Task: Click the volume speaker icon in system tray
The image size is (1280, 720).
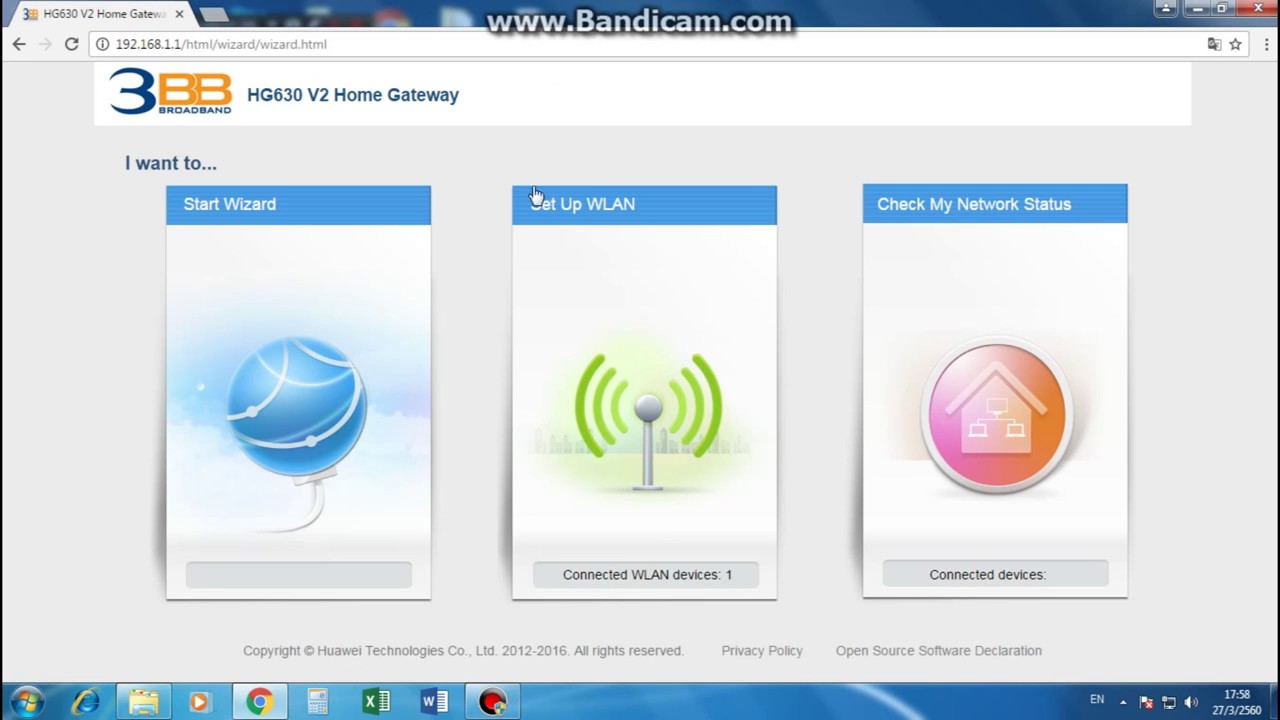Action: [x=1190, y=702]
